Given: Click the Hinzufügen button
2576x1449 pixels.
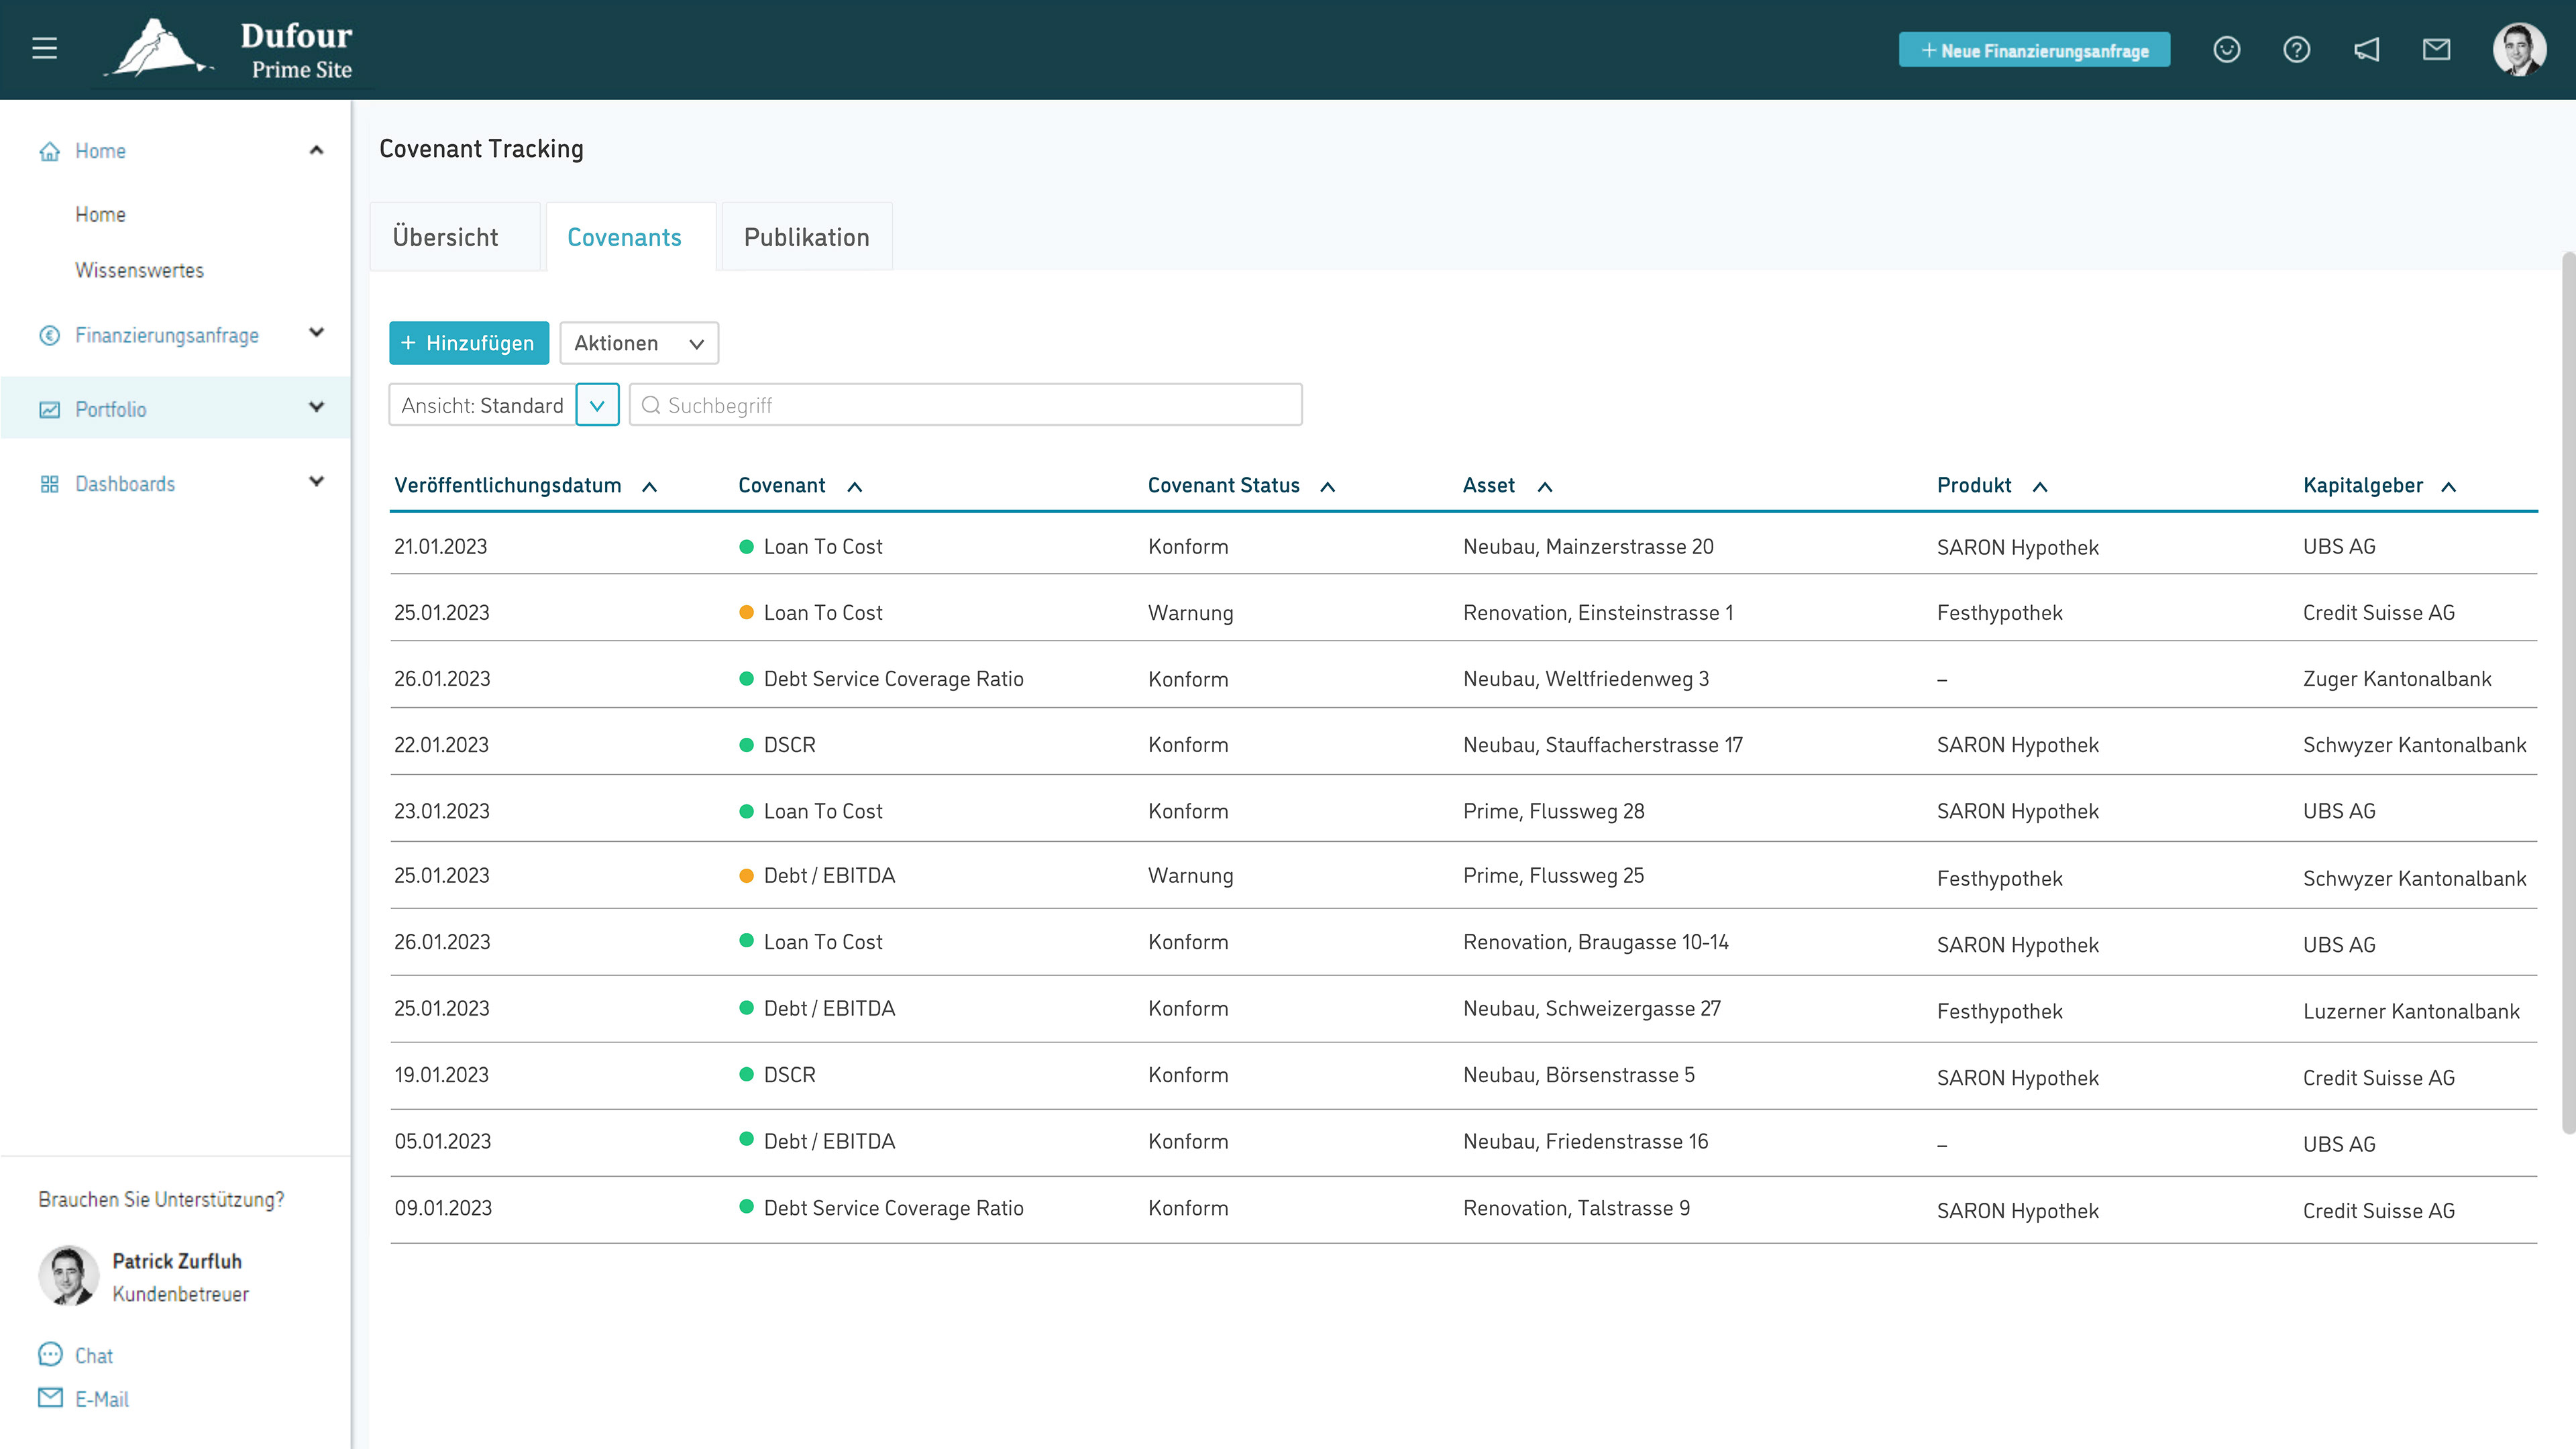Looking at the screenshot, I should tap(468, 343).
